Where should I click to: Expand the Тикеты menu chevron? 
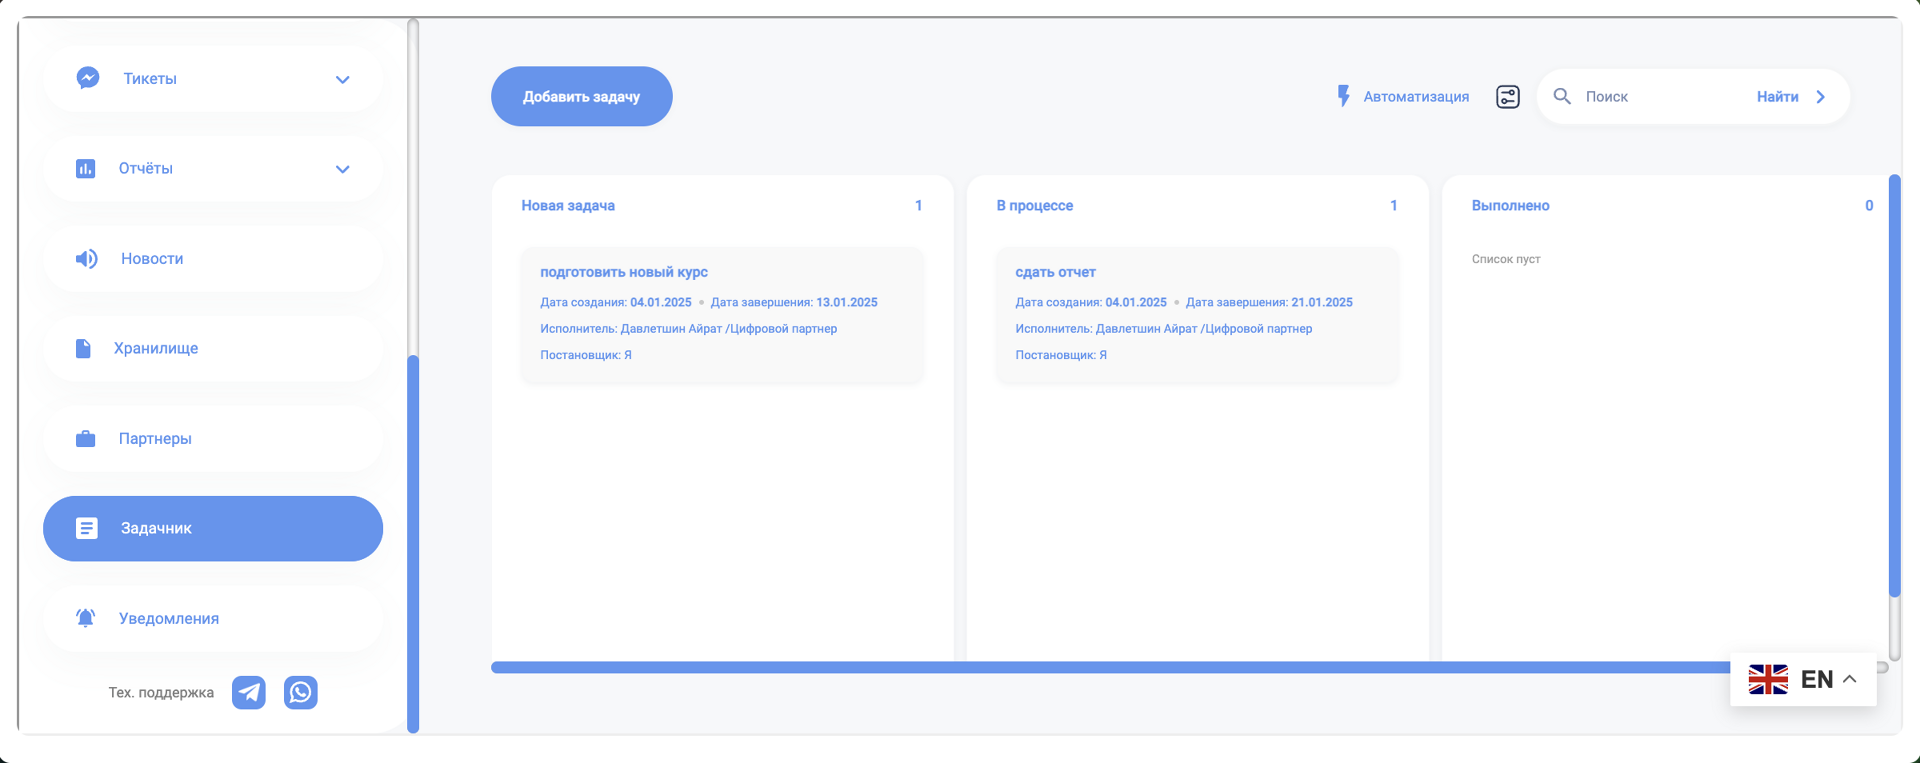click(342, 79)
